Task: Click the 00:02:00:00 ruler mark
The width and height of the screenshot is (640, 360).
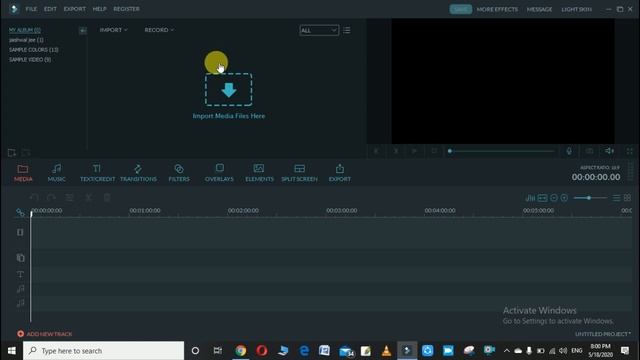Action: point(243,211)
